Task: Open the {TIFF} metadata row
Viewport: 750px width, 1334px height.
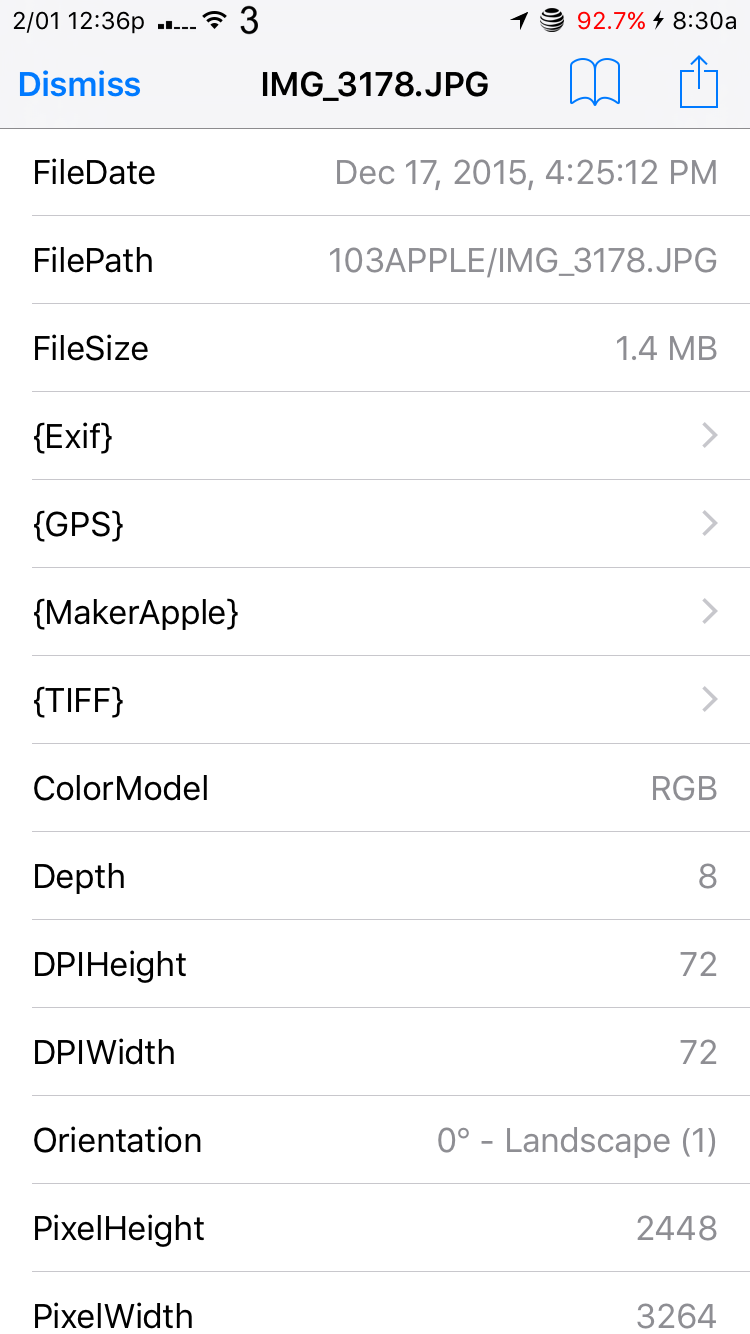Action: tap(375, 700)
